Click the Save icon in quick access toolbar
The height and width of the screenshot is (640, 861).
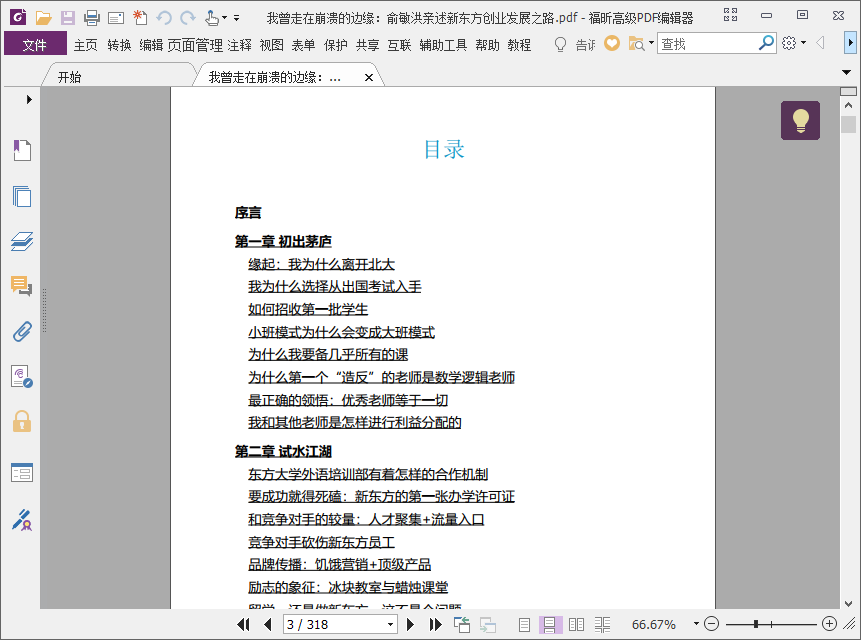[68, 18]
